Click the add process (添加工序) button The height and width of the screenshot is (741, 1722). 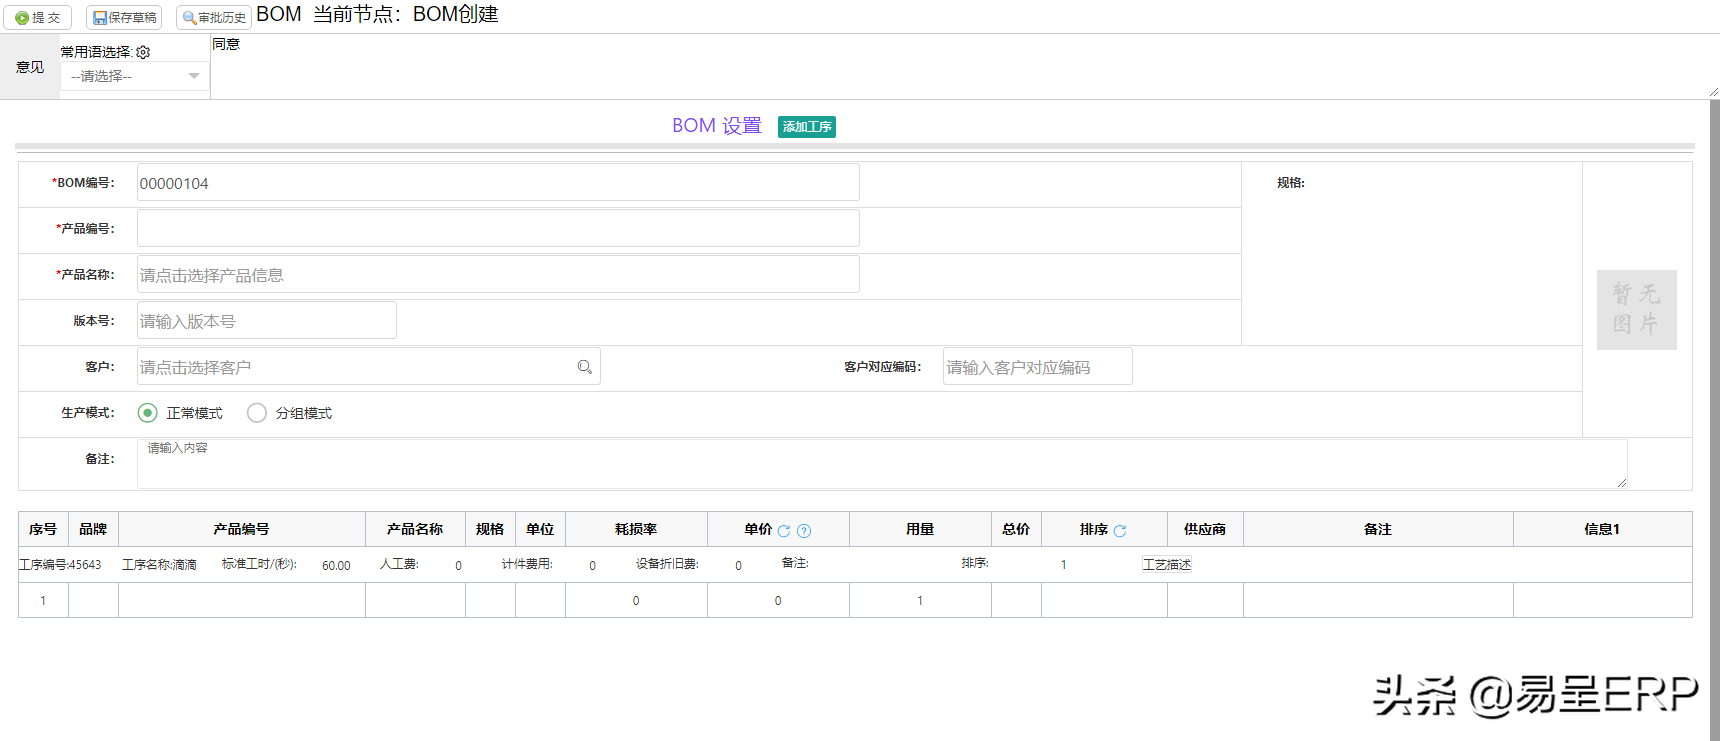tap(807, 127)
